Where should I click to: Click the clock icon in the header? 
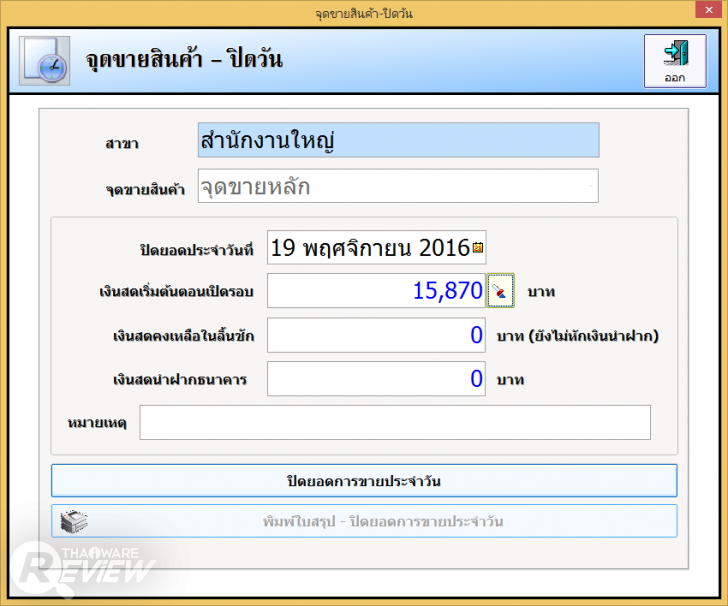pyautogui.click(x=45, y=61)
